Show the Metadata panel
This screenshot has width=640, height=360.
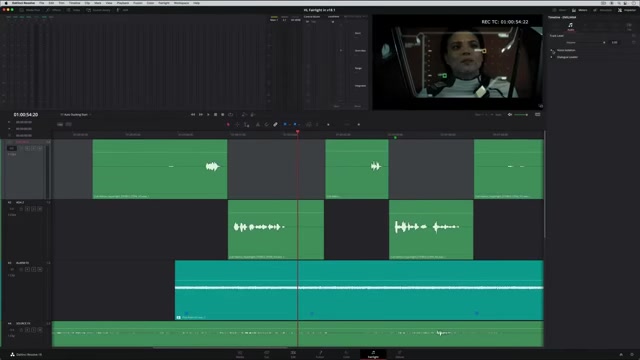click(603, 10)
